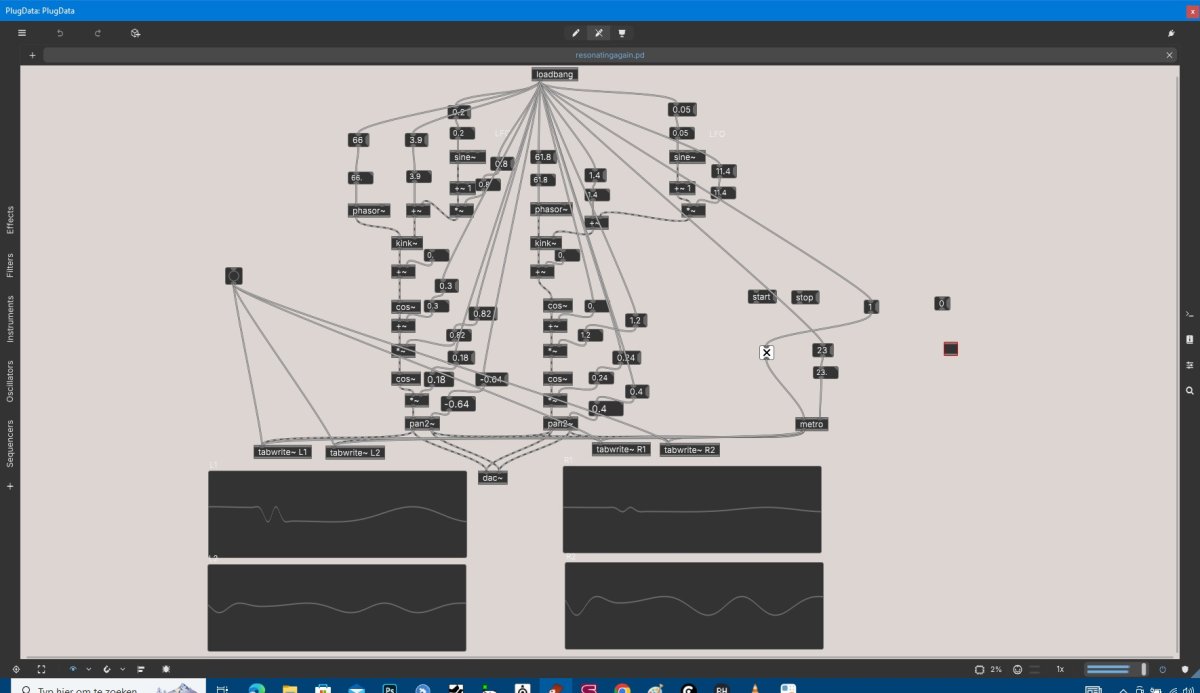This screenshot has height=693, width=1200.
Task: Open the Filters palette tab
Action: (11, 266)
